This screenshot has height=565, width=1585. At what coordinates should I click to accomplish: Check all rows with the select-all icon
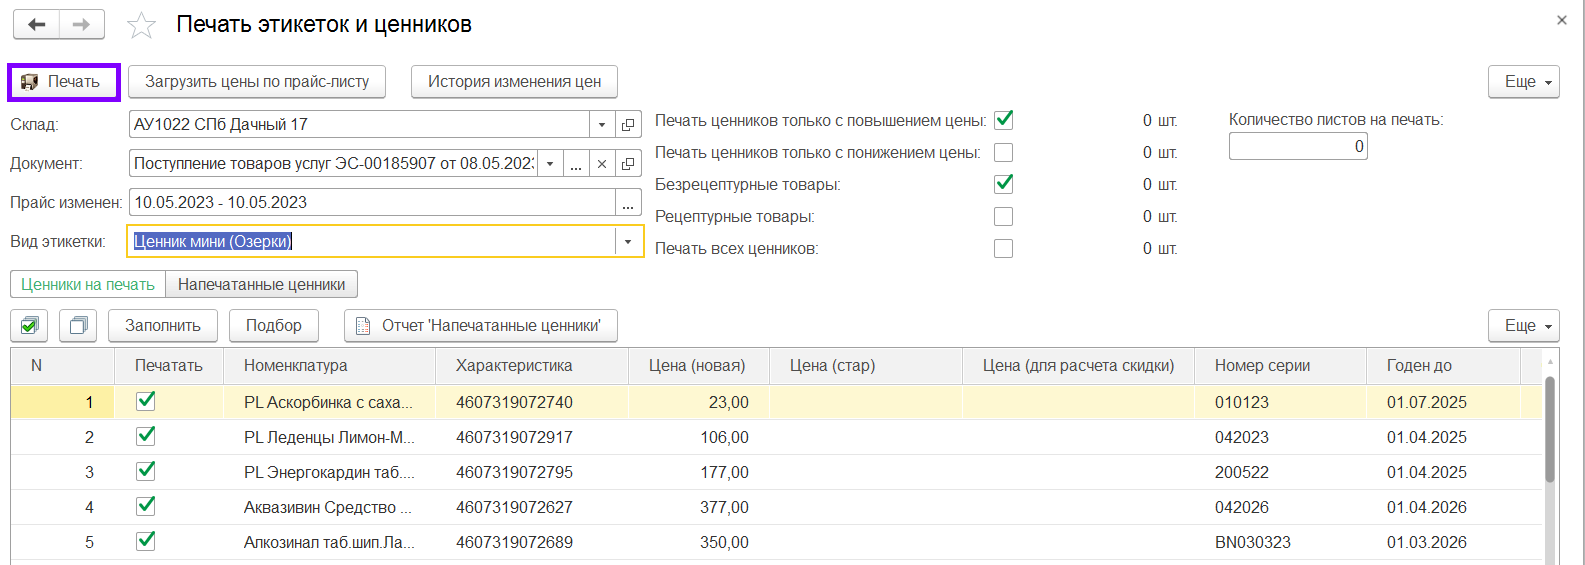29,325
